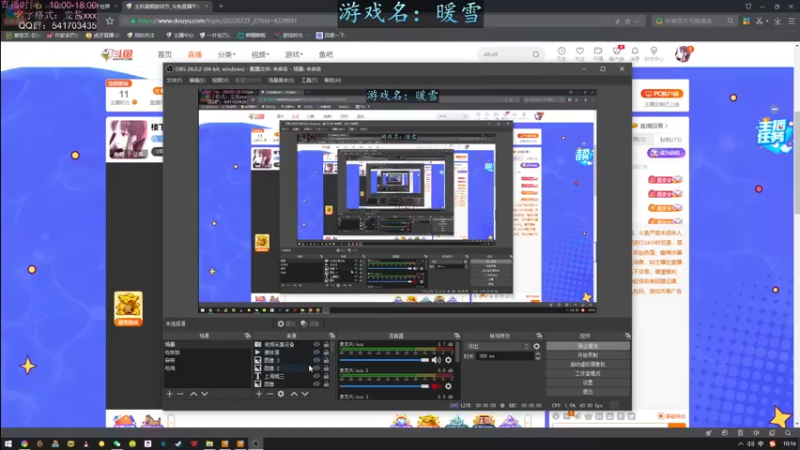Open Douyu followed heart icon
This screenshot has width=800, height=450.
point(580,51)
